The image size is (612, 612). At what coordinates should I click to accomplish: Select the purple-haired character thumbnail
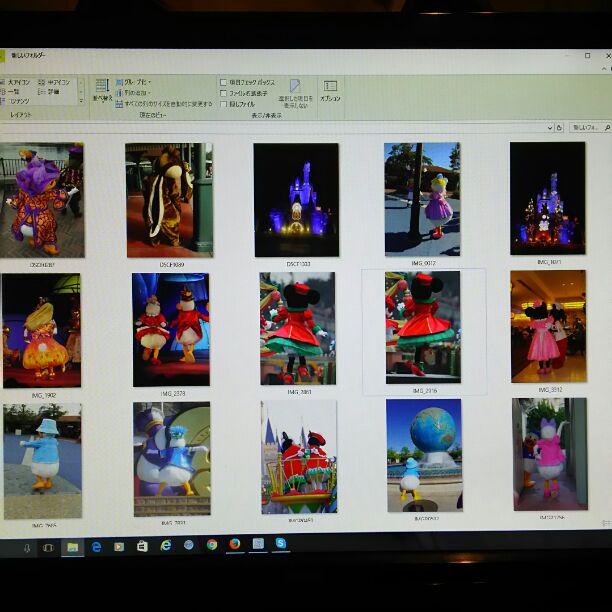tap(42, 200)
